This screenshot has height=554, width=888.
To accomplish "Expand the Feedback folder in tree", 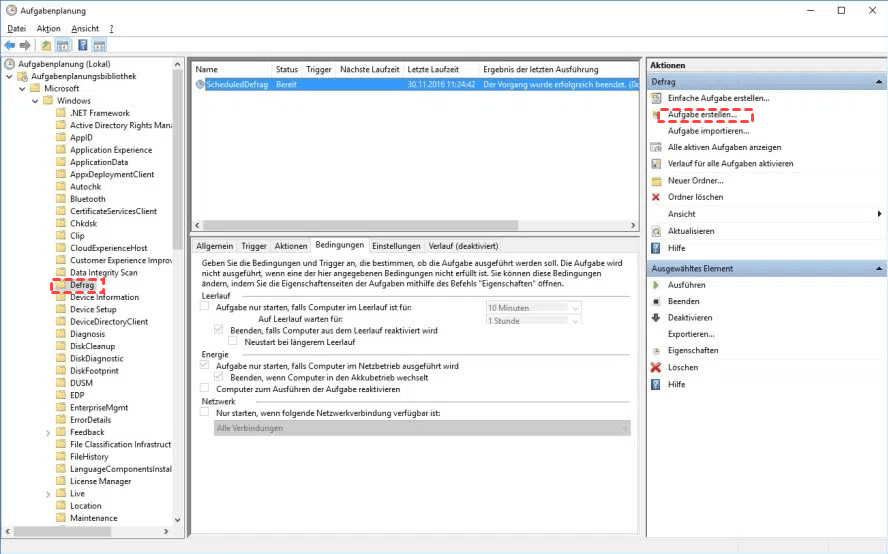I will [x=49, y=432].
